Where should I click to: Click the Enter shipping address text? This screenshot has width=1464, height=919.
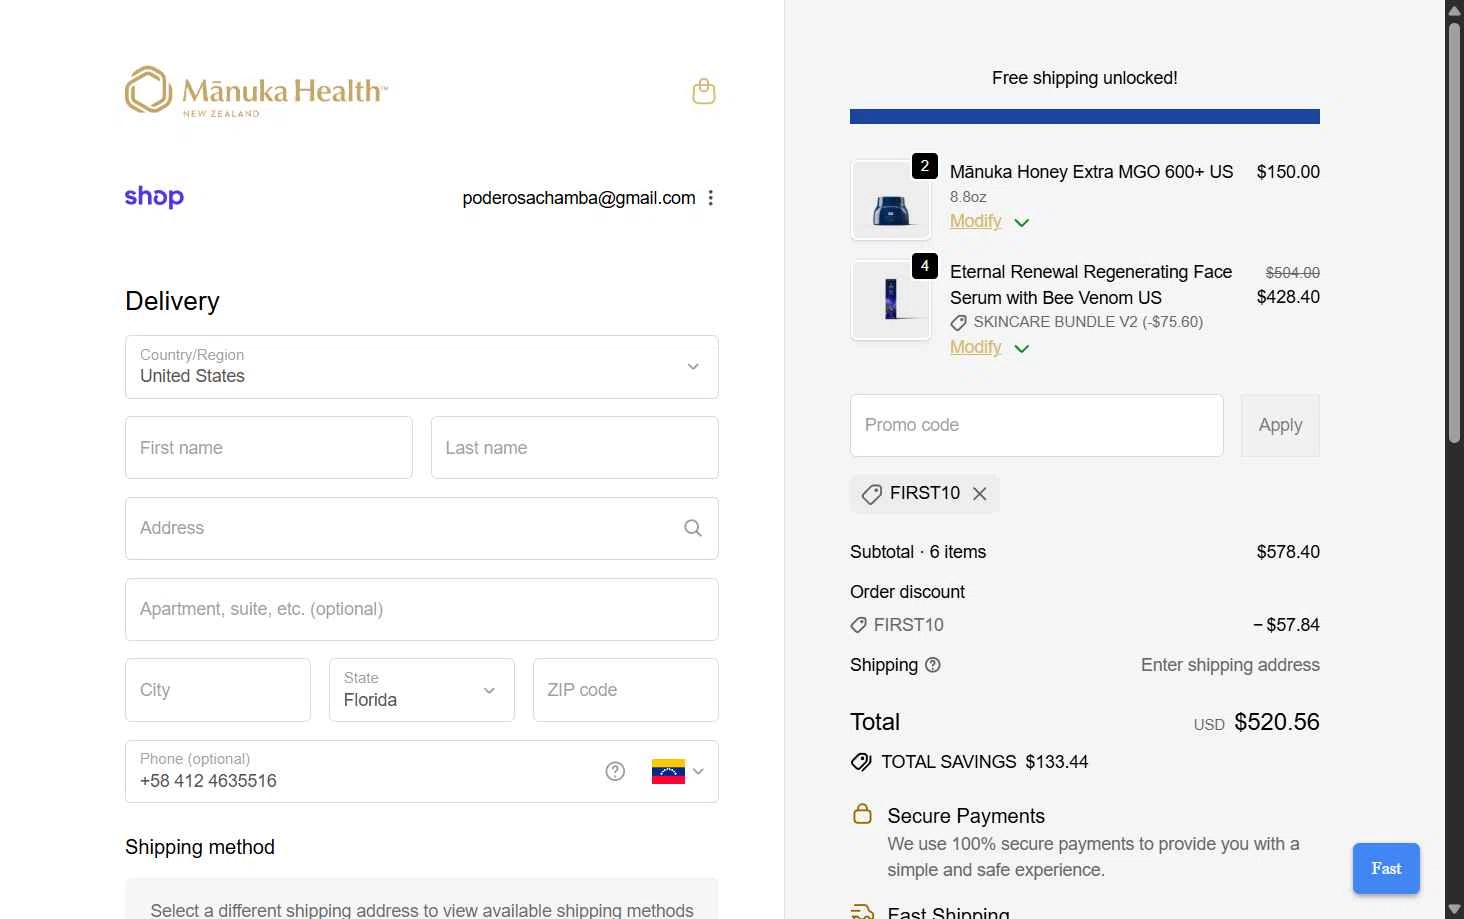point(1230,665)
